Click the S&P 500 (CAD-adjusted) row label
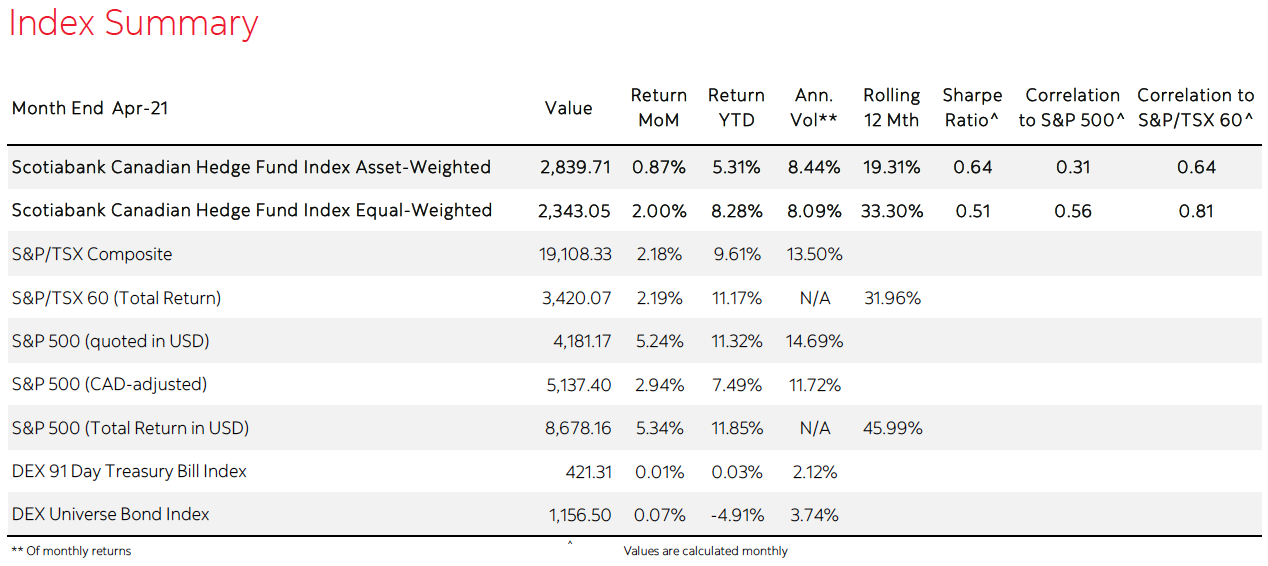 110,384
